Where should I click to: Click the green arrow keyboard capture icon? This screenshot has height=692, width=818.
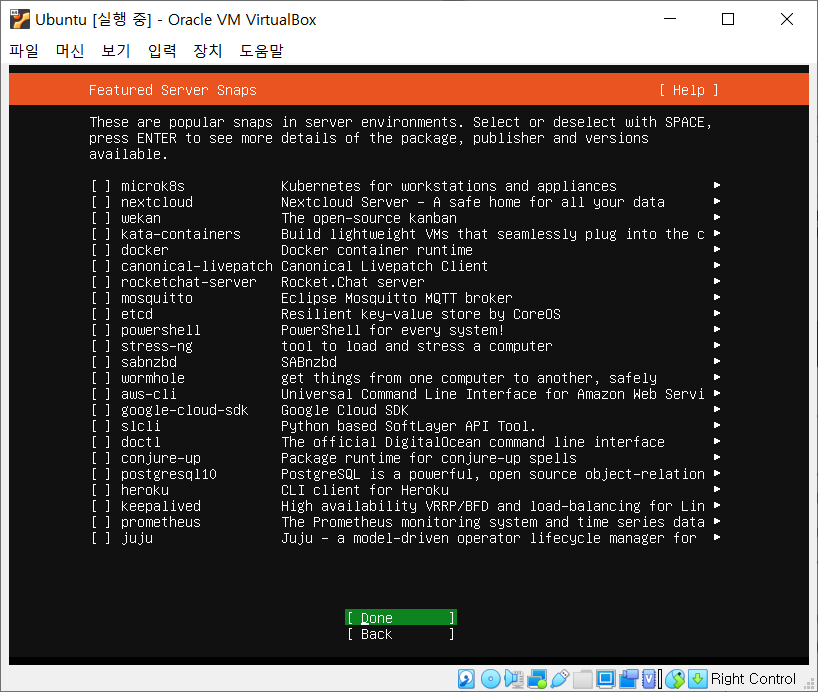(x=697, y=678)
